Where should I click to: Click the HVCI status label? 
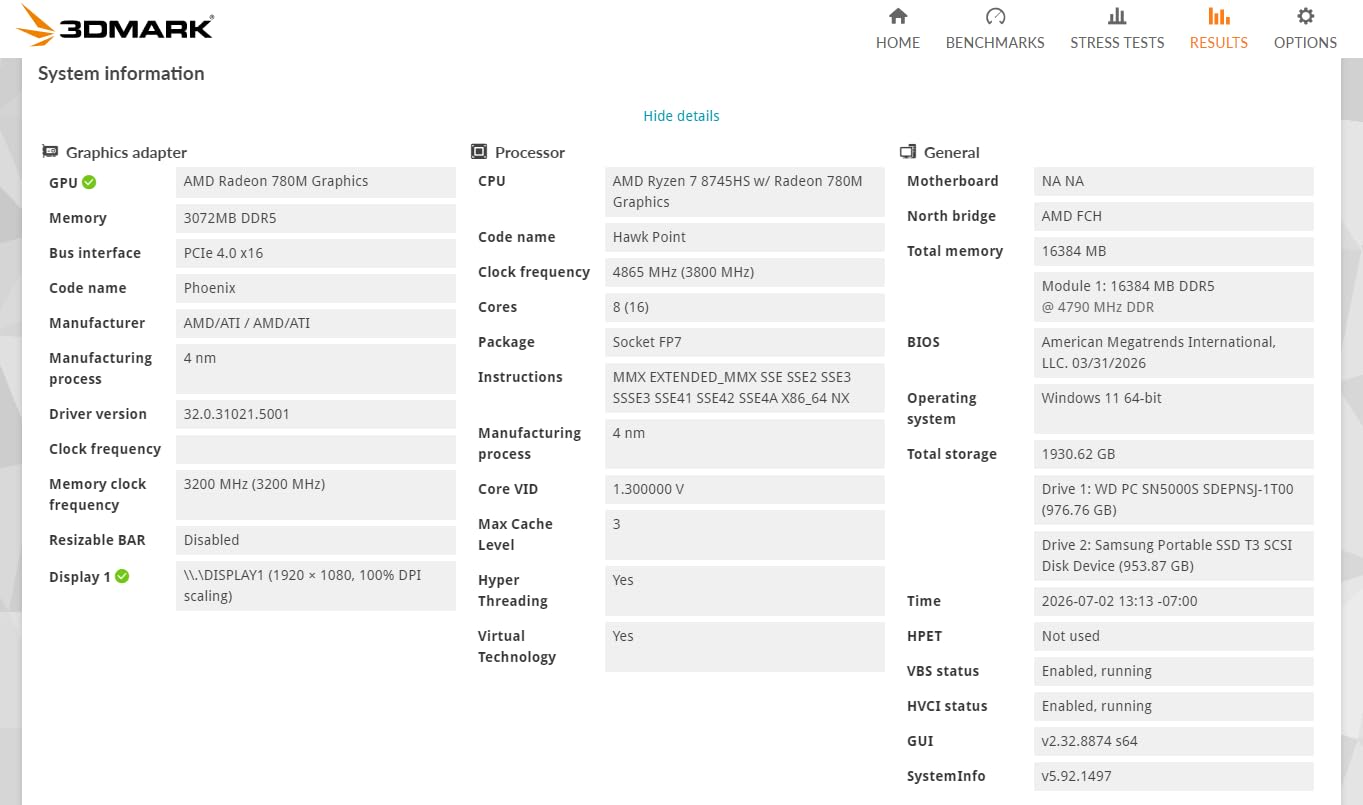[x=947, y=706]
